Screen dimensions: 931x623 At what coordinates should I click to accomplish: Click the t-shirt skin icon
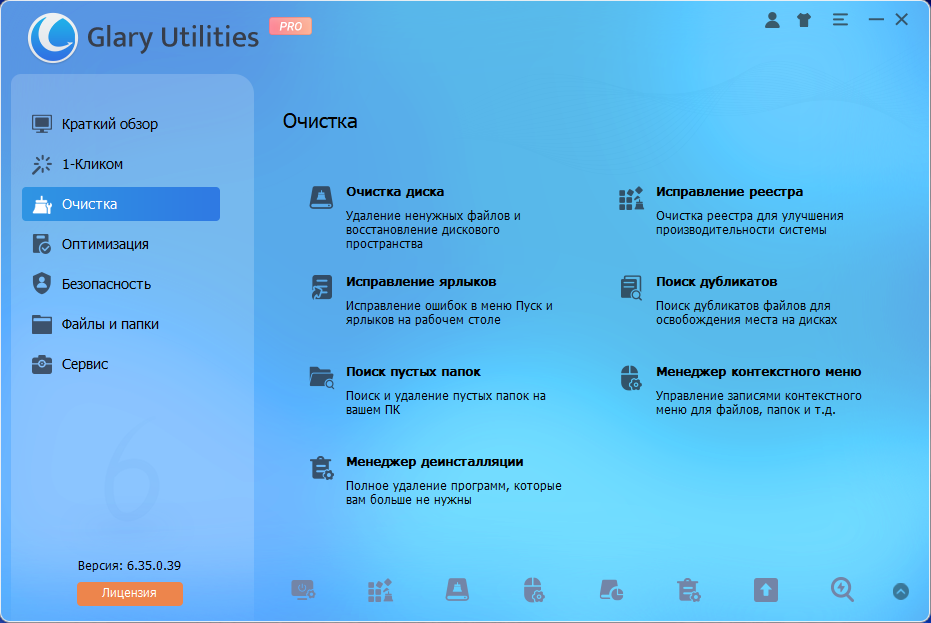click(803, 20)
